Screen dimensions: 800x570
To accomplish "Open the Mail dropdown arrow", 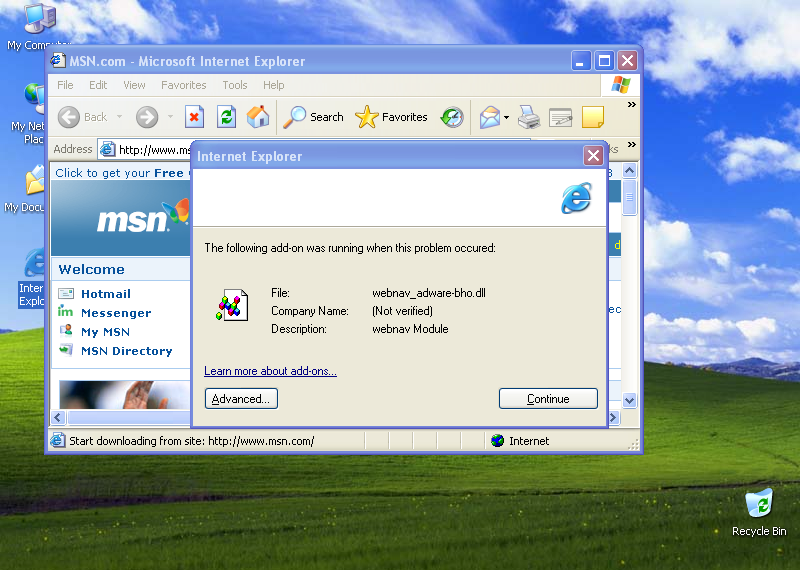I will point(506,117).
